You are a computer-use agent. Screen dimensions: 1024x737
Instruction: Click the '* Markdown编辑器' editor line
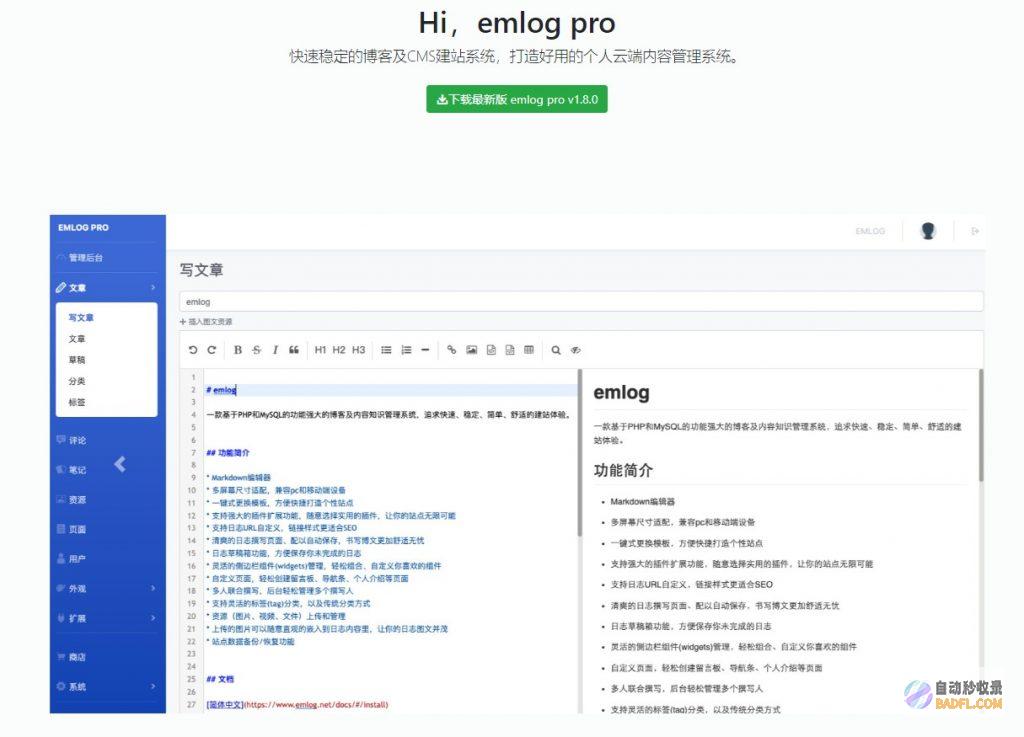[x=238, y=477]
